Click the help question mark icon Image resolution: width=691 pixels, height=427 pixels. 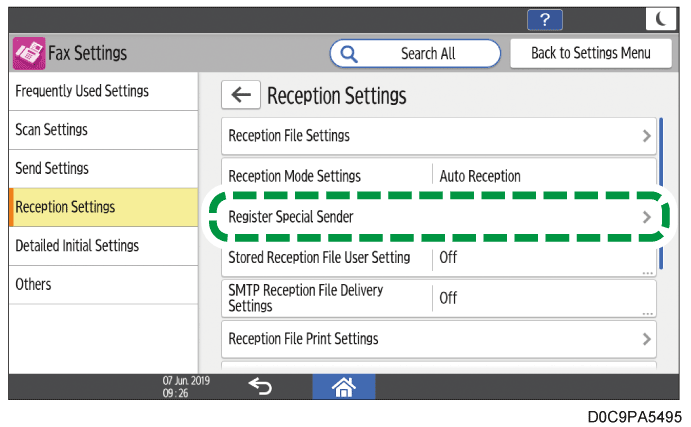pos(546,19)
